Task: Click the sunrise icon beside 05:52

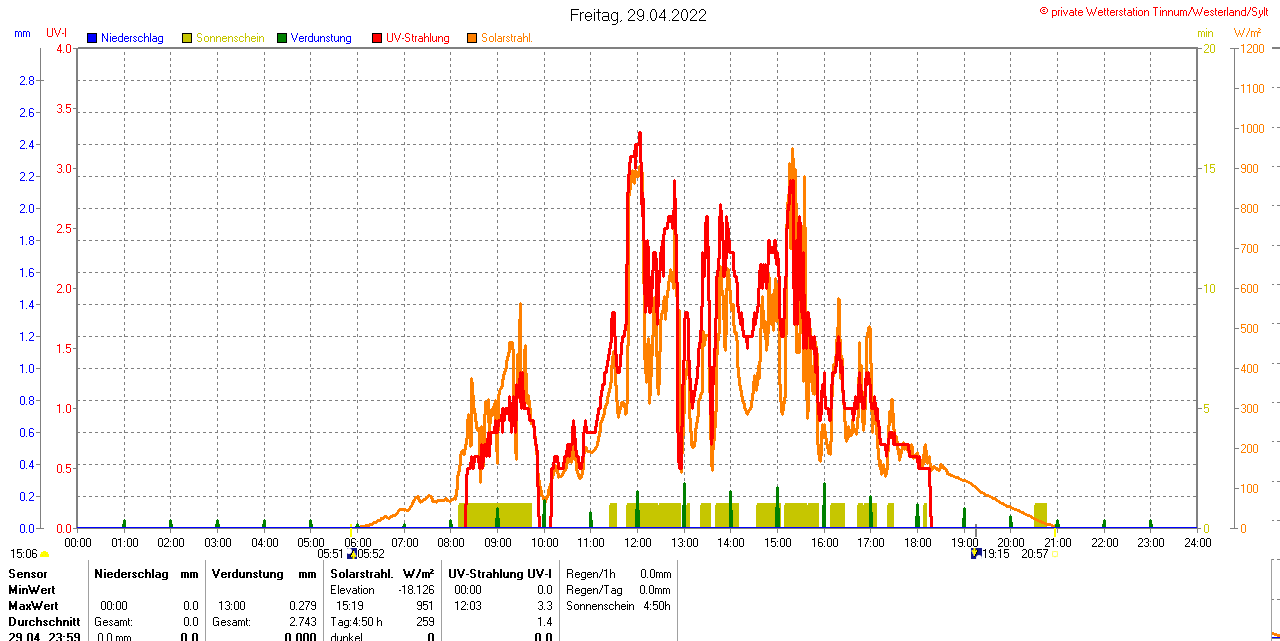Action: (x=351, y=553)
